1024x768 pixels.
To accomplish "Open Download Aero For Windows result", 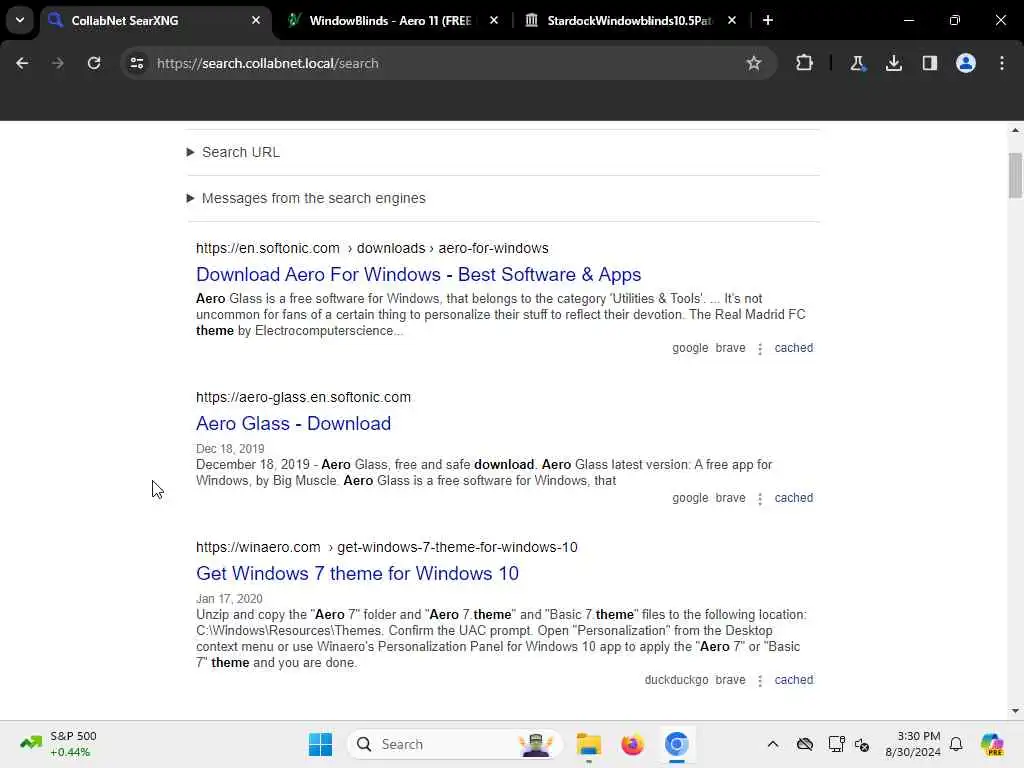I will pos(419,274).
